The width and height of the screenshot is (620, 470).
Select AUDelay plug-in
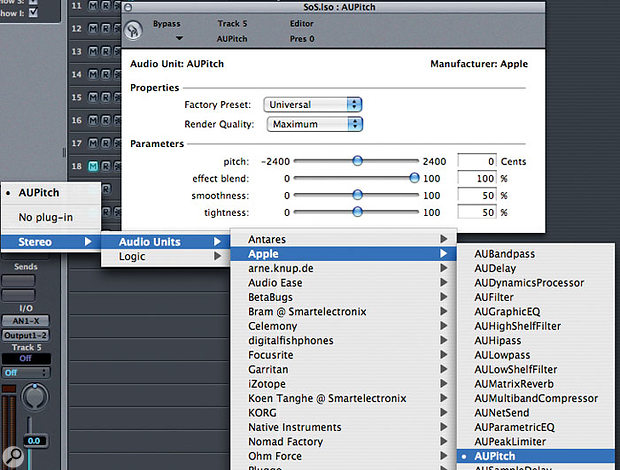(x=536, y=268)
